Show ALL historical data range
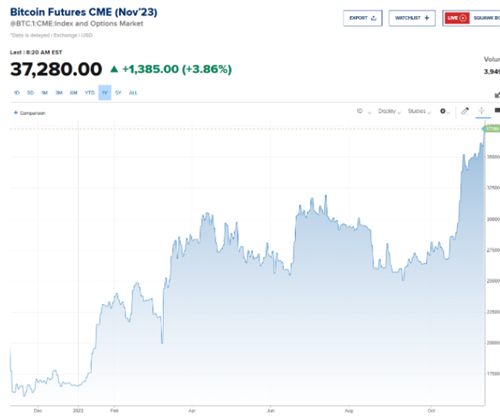 click(133, 93)
